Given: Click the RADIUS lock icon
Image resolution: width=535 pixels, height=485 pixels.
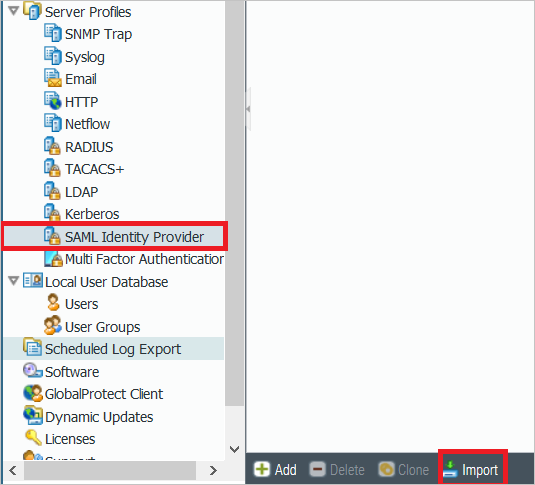Looking at the screenshot, I should tap(53, 146).
